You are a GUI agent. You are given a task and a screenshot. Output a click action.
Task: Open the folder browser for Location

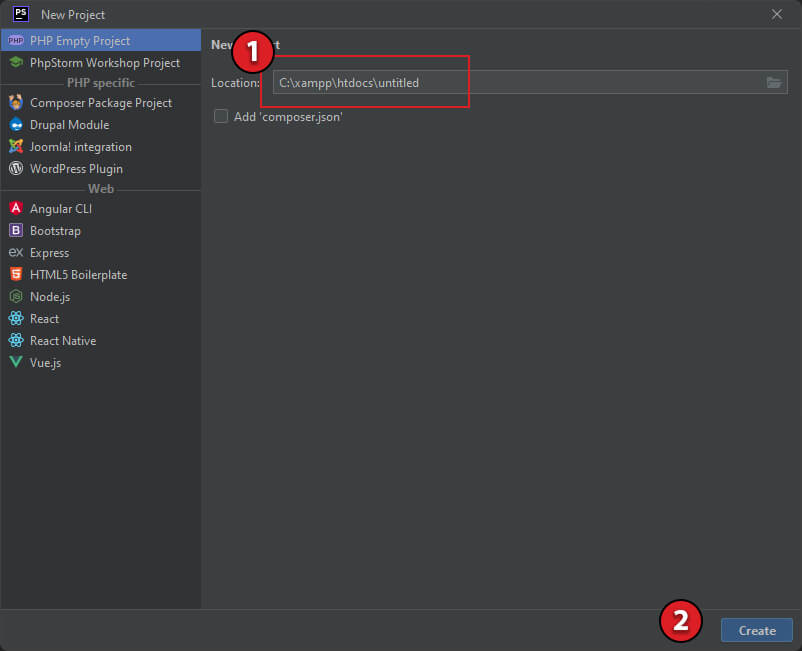[773, 82]
